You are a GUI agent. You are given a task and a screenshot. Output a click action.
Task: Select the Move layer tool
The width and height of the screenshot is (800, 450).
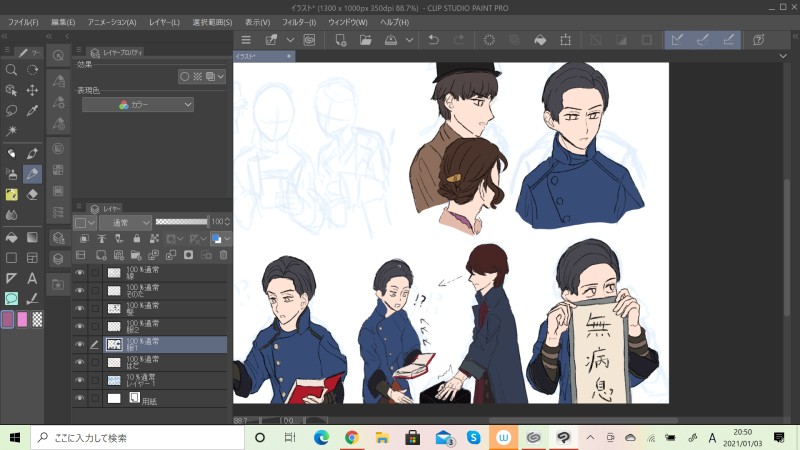click(32, 90)
